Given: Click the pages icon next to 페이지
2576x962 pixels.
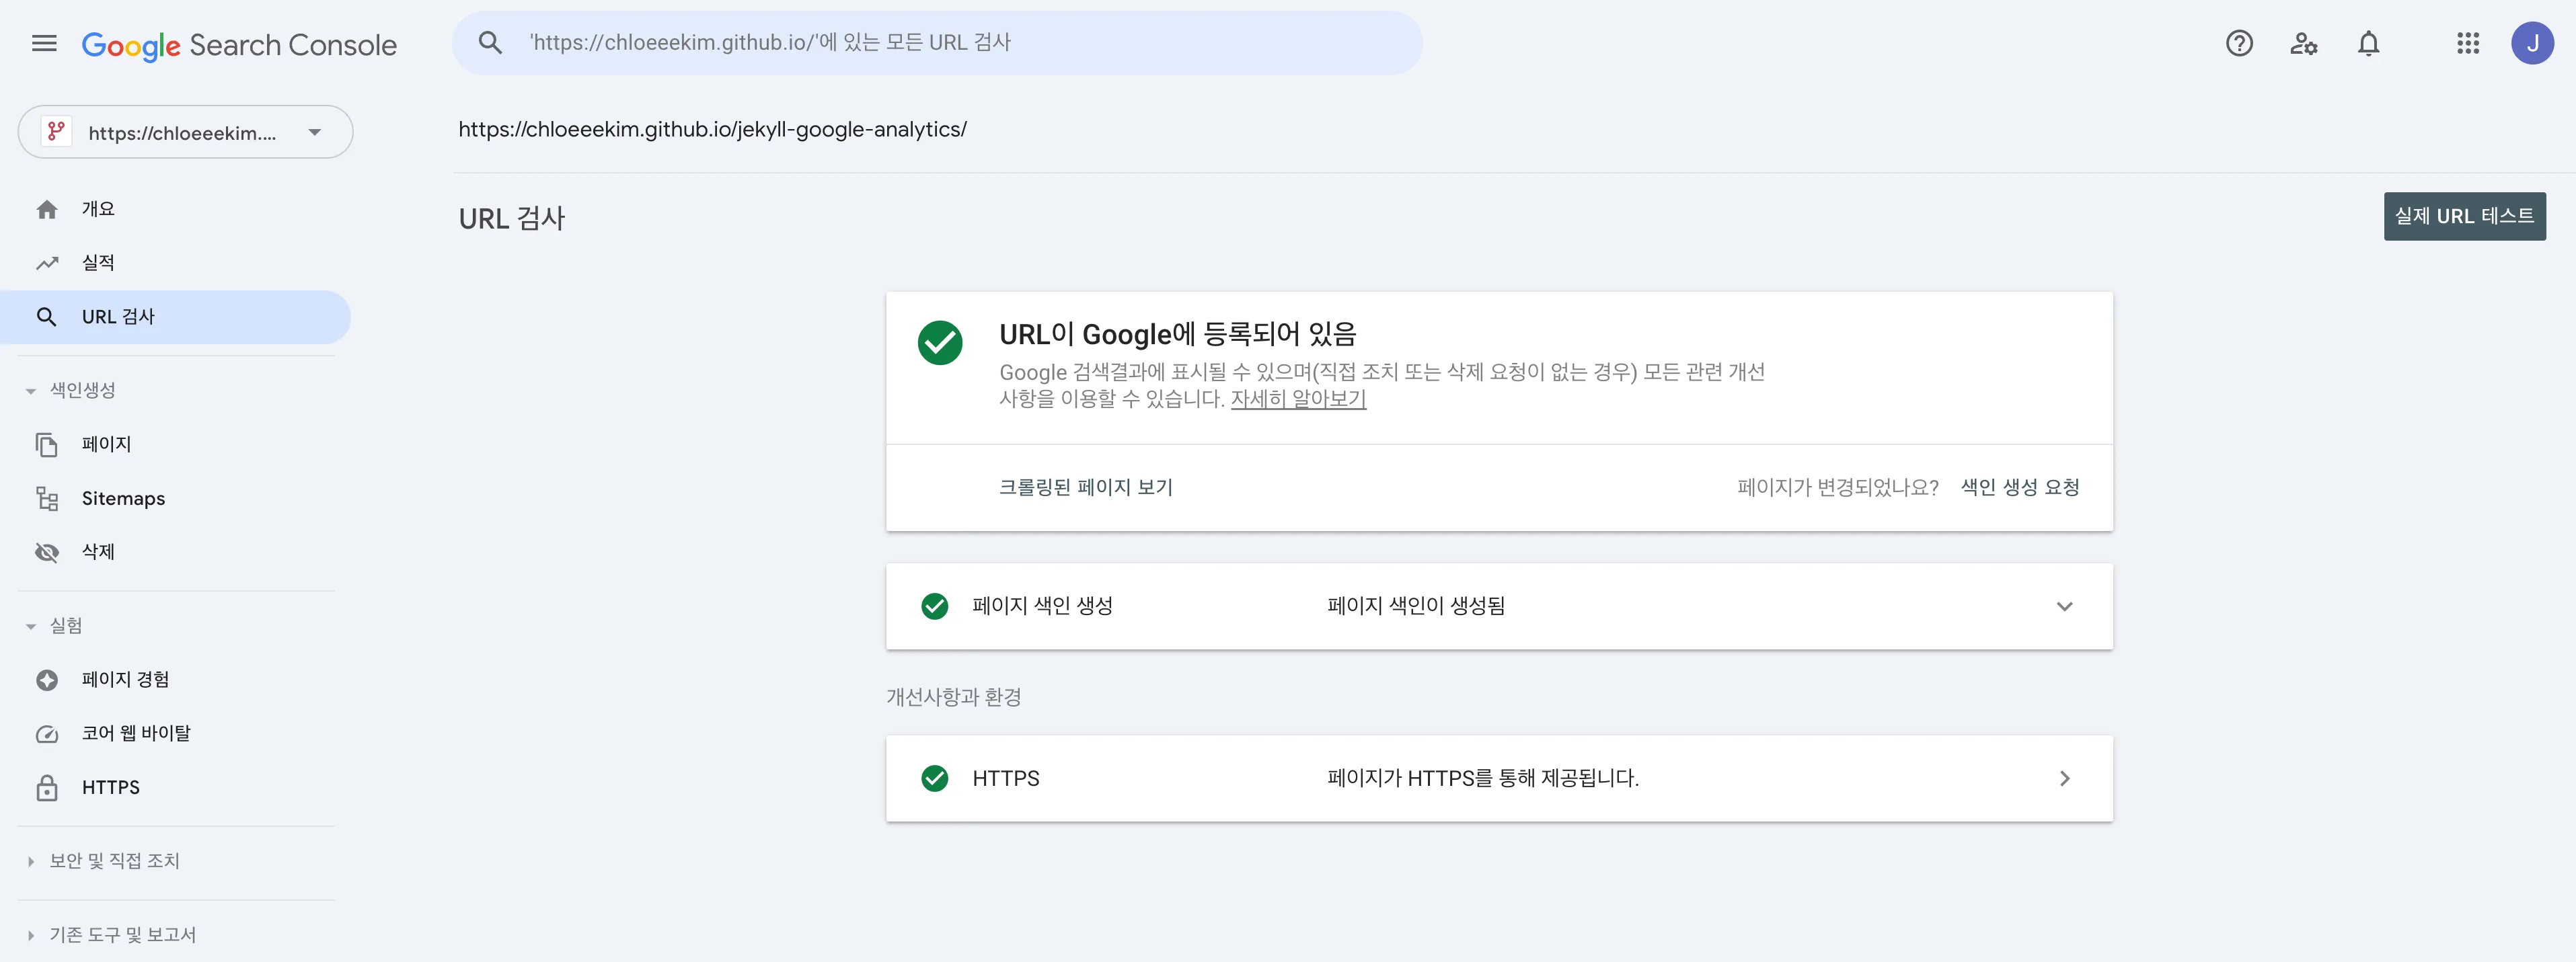Looking at the screenshot, I should pyautogui.click(x=47, y=444).
